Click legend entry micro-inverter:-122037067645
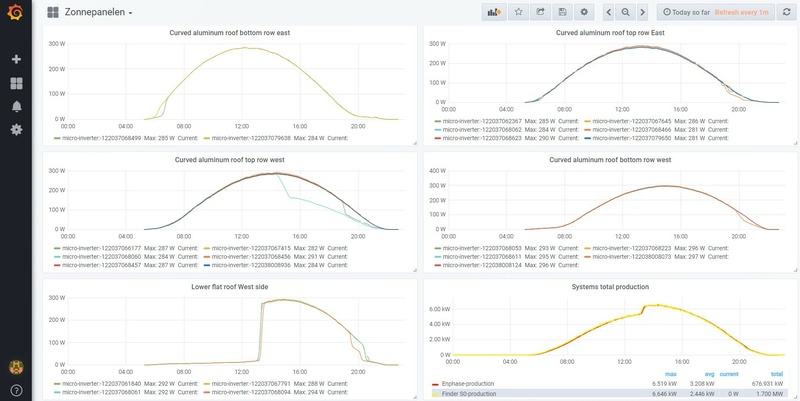The width and height of the screenshot is (800, 401). coord(632,121)
